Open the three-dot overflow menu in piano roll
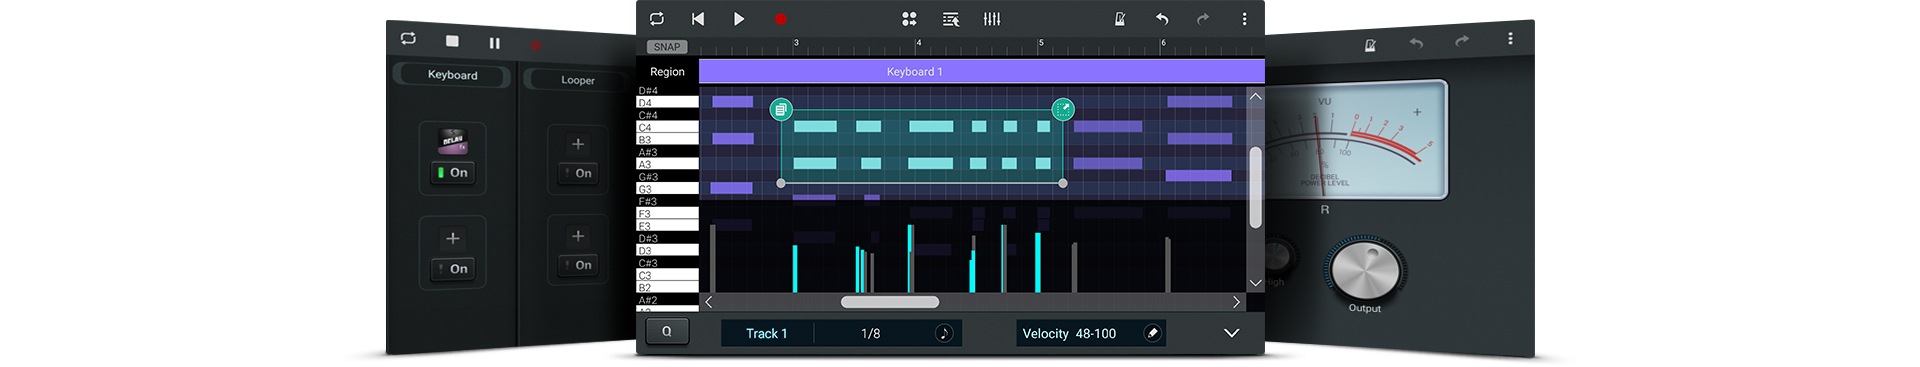This screenshot has height=367, width=1920. [1244, 19]
